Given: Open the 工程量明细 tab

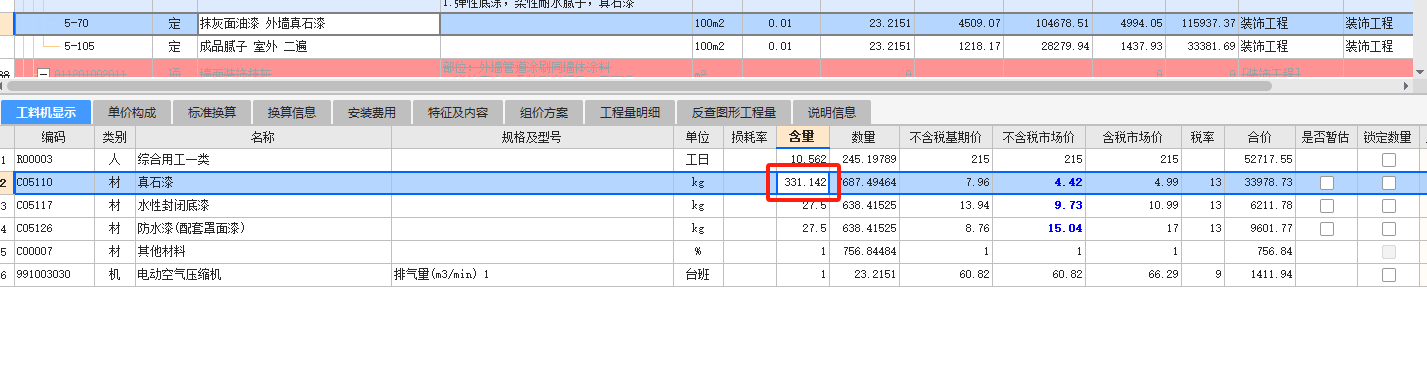Looking at the screenshot, I should click(x=630, y=113).
